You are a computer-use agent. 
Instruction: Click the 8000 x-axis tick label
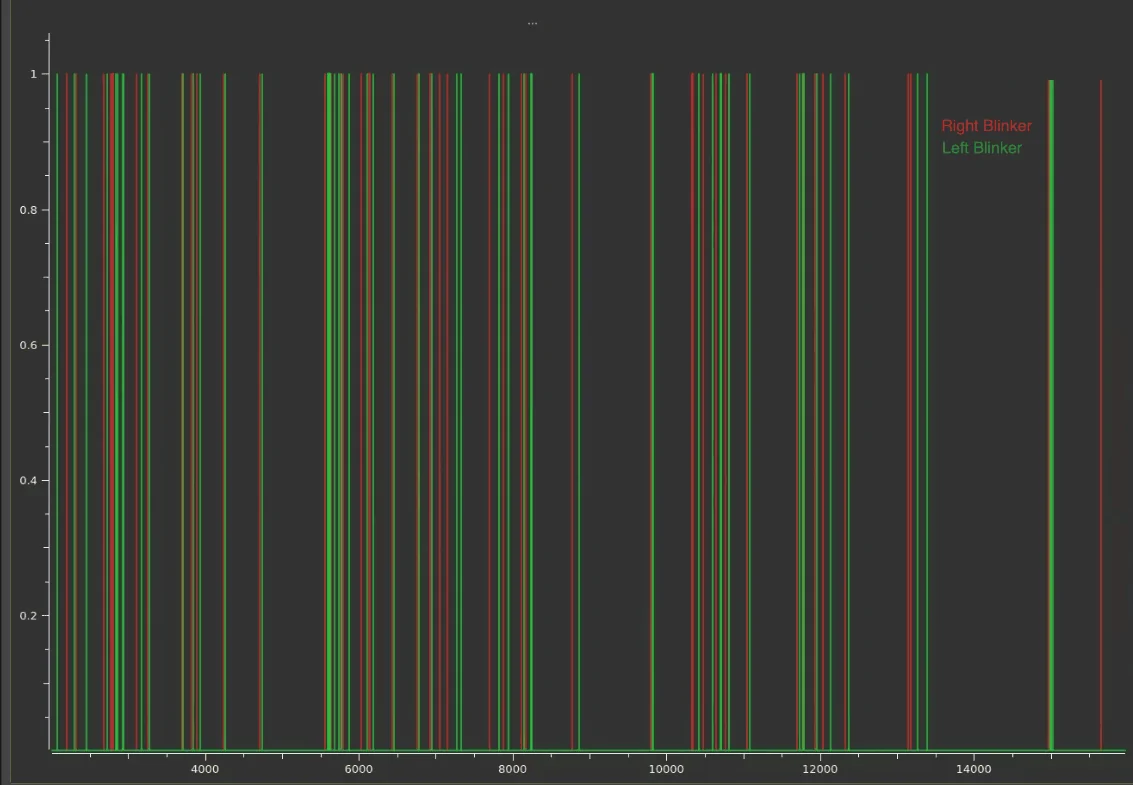(x=512, y=769)
